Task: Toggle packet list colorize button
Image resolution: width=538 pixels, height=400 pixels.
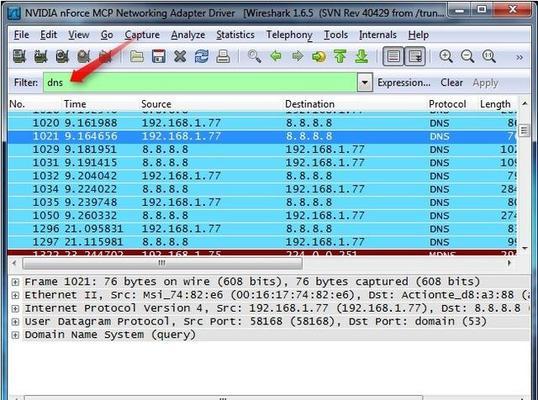Action: [x=393, y=56]
